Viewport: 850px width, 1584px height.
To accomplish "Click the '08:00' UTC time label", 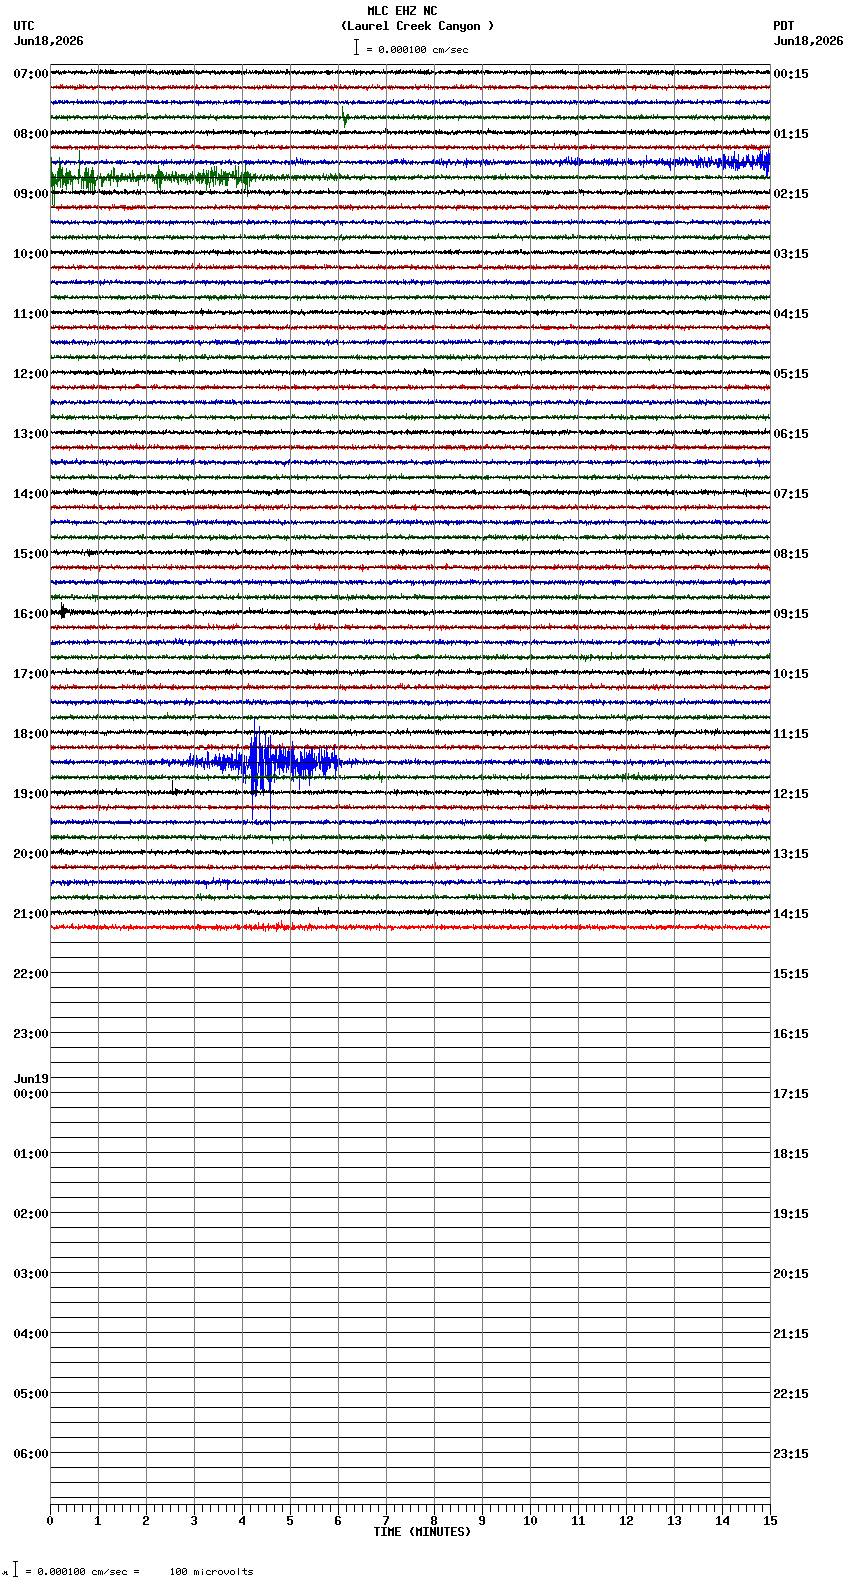I will pyautogui.click(x=31, y=133).
